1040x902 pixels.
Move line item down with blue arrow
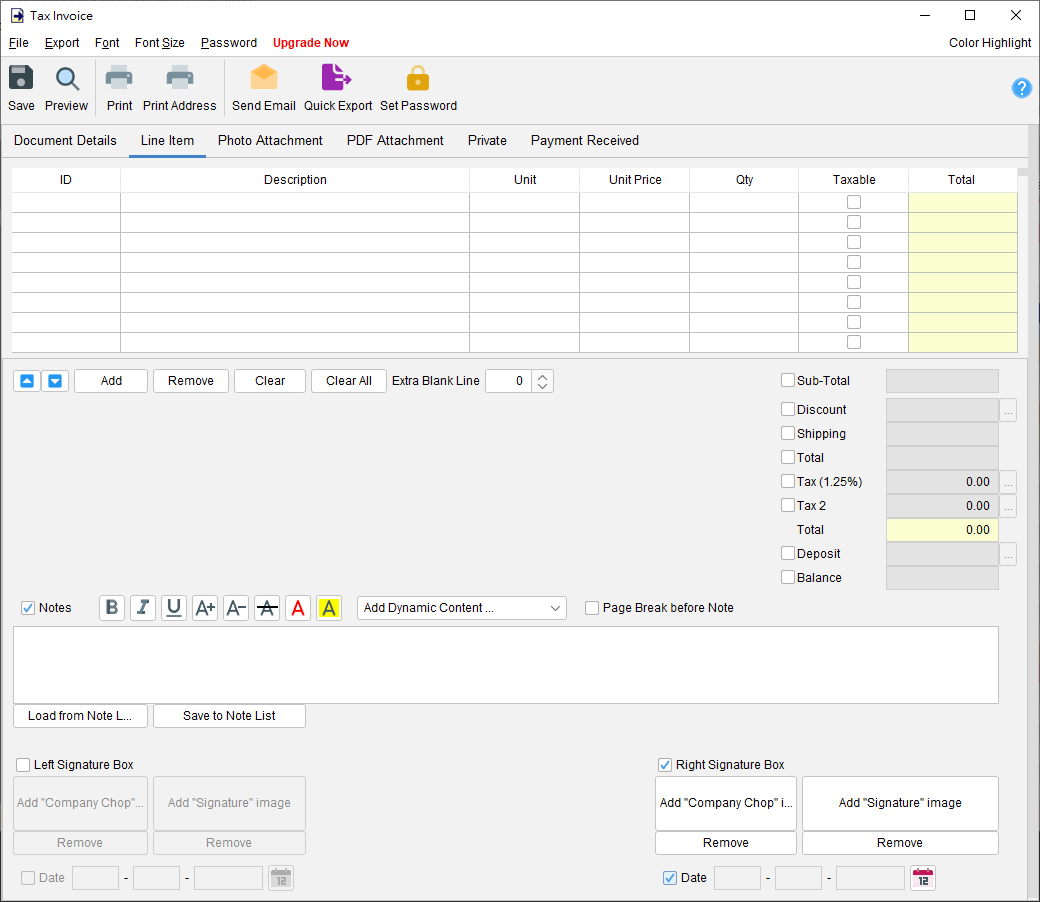(x=55, y=381)
